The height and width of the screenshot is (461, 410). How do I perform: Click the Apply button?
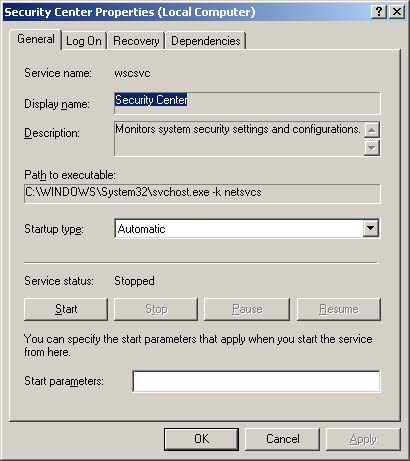click(363, 439)
